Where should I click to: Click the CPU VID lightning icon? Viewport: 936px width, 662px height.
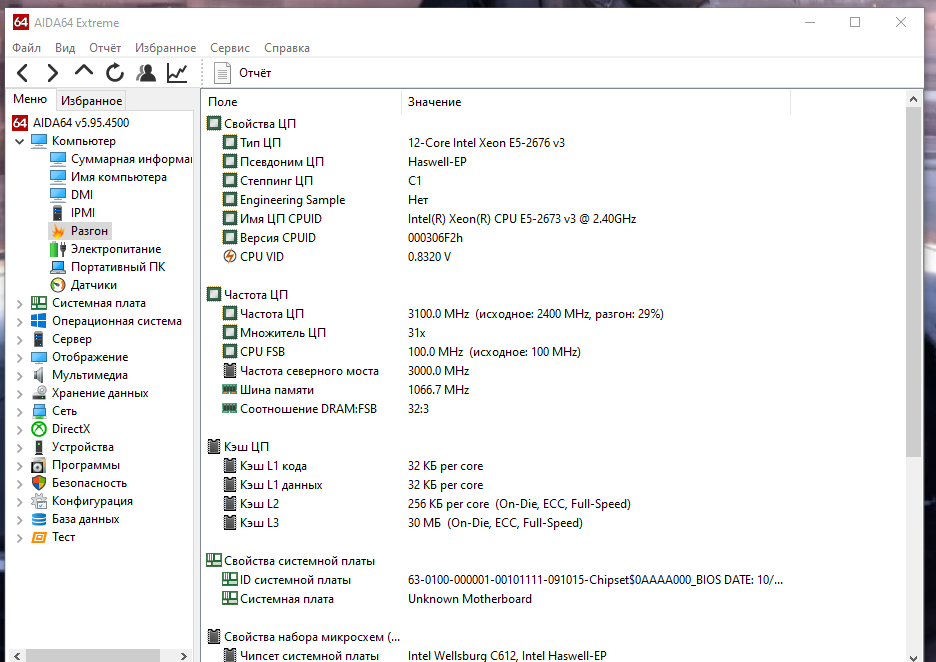pos(229,257)
